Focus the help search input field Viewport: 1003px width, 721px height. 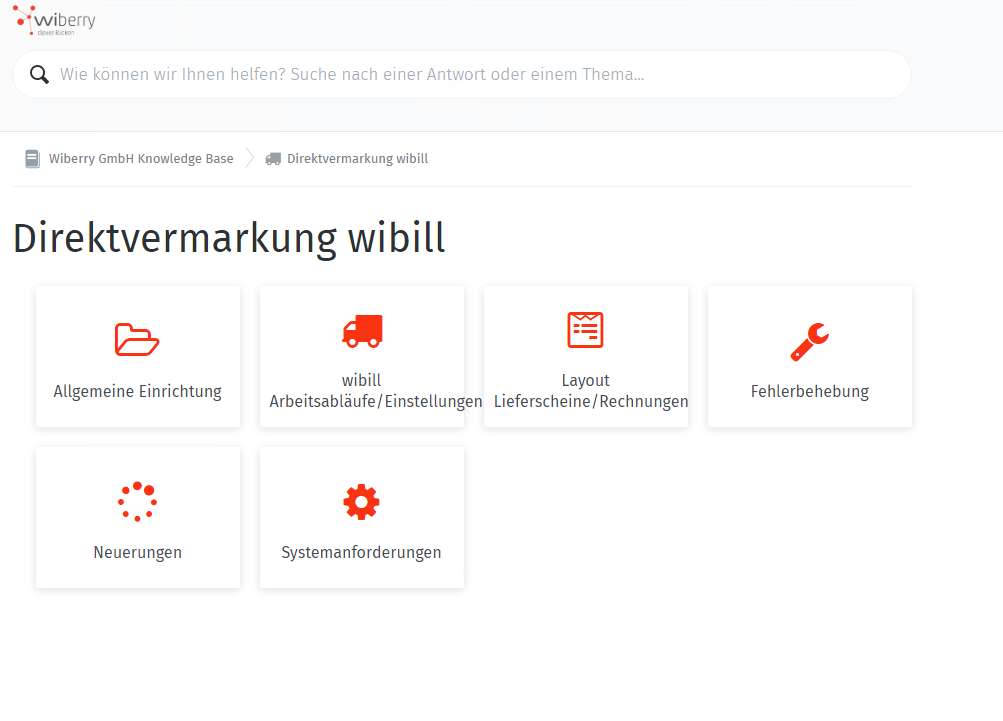point(462,74)
